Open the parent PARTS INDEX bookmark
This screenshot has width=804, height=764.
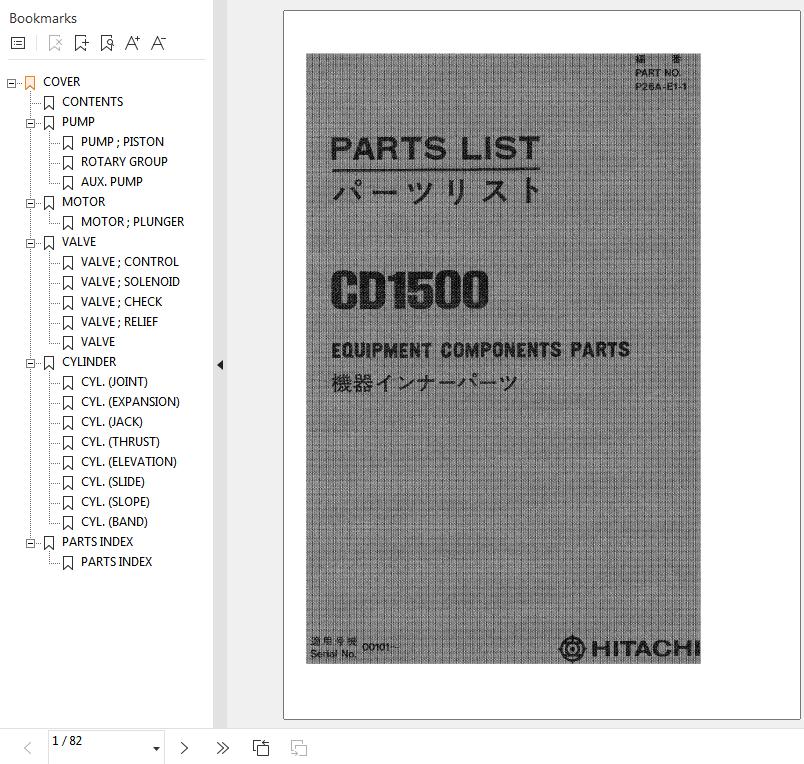point(97,542)
